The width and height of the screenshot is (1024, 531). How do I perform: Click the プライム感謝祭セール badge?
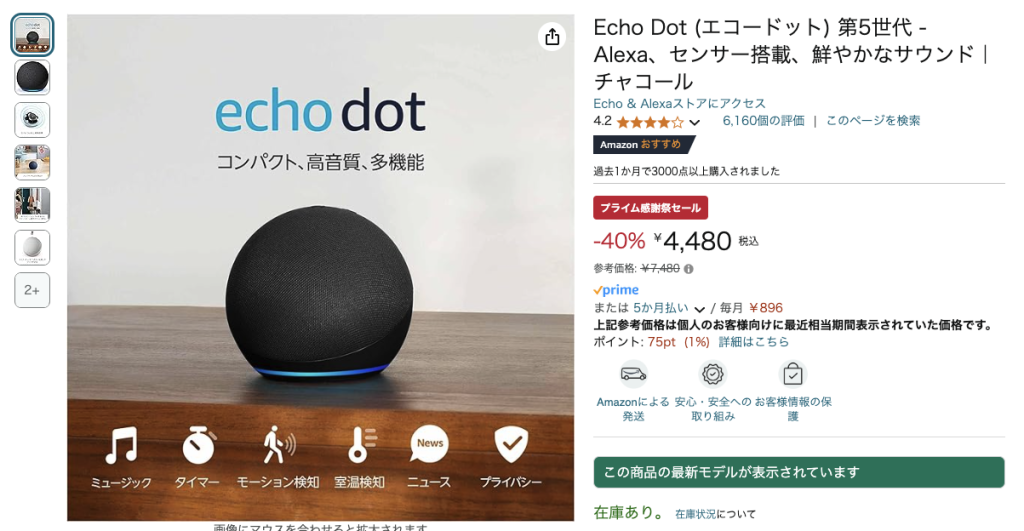pos(650,208)
